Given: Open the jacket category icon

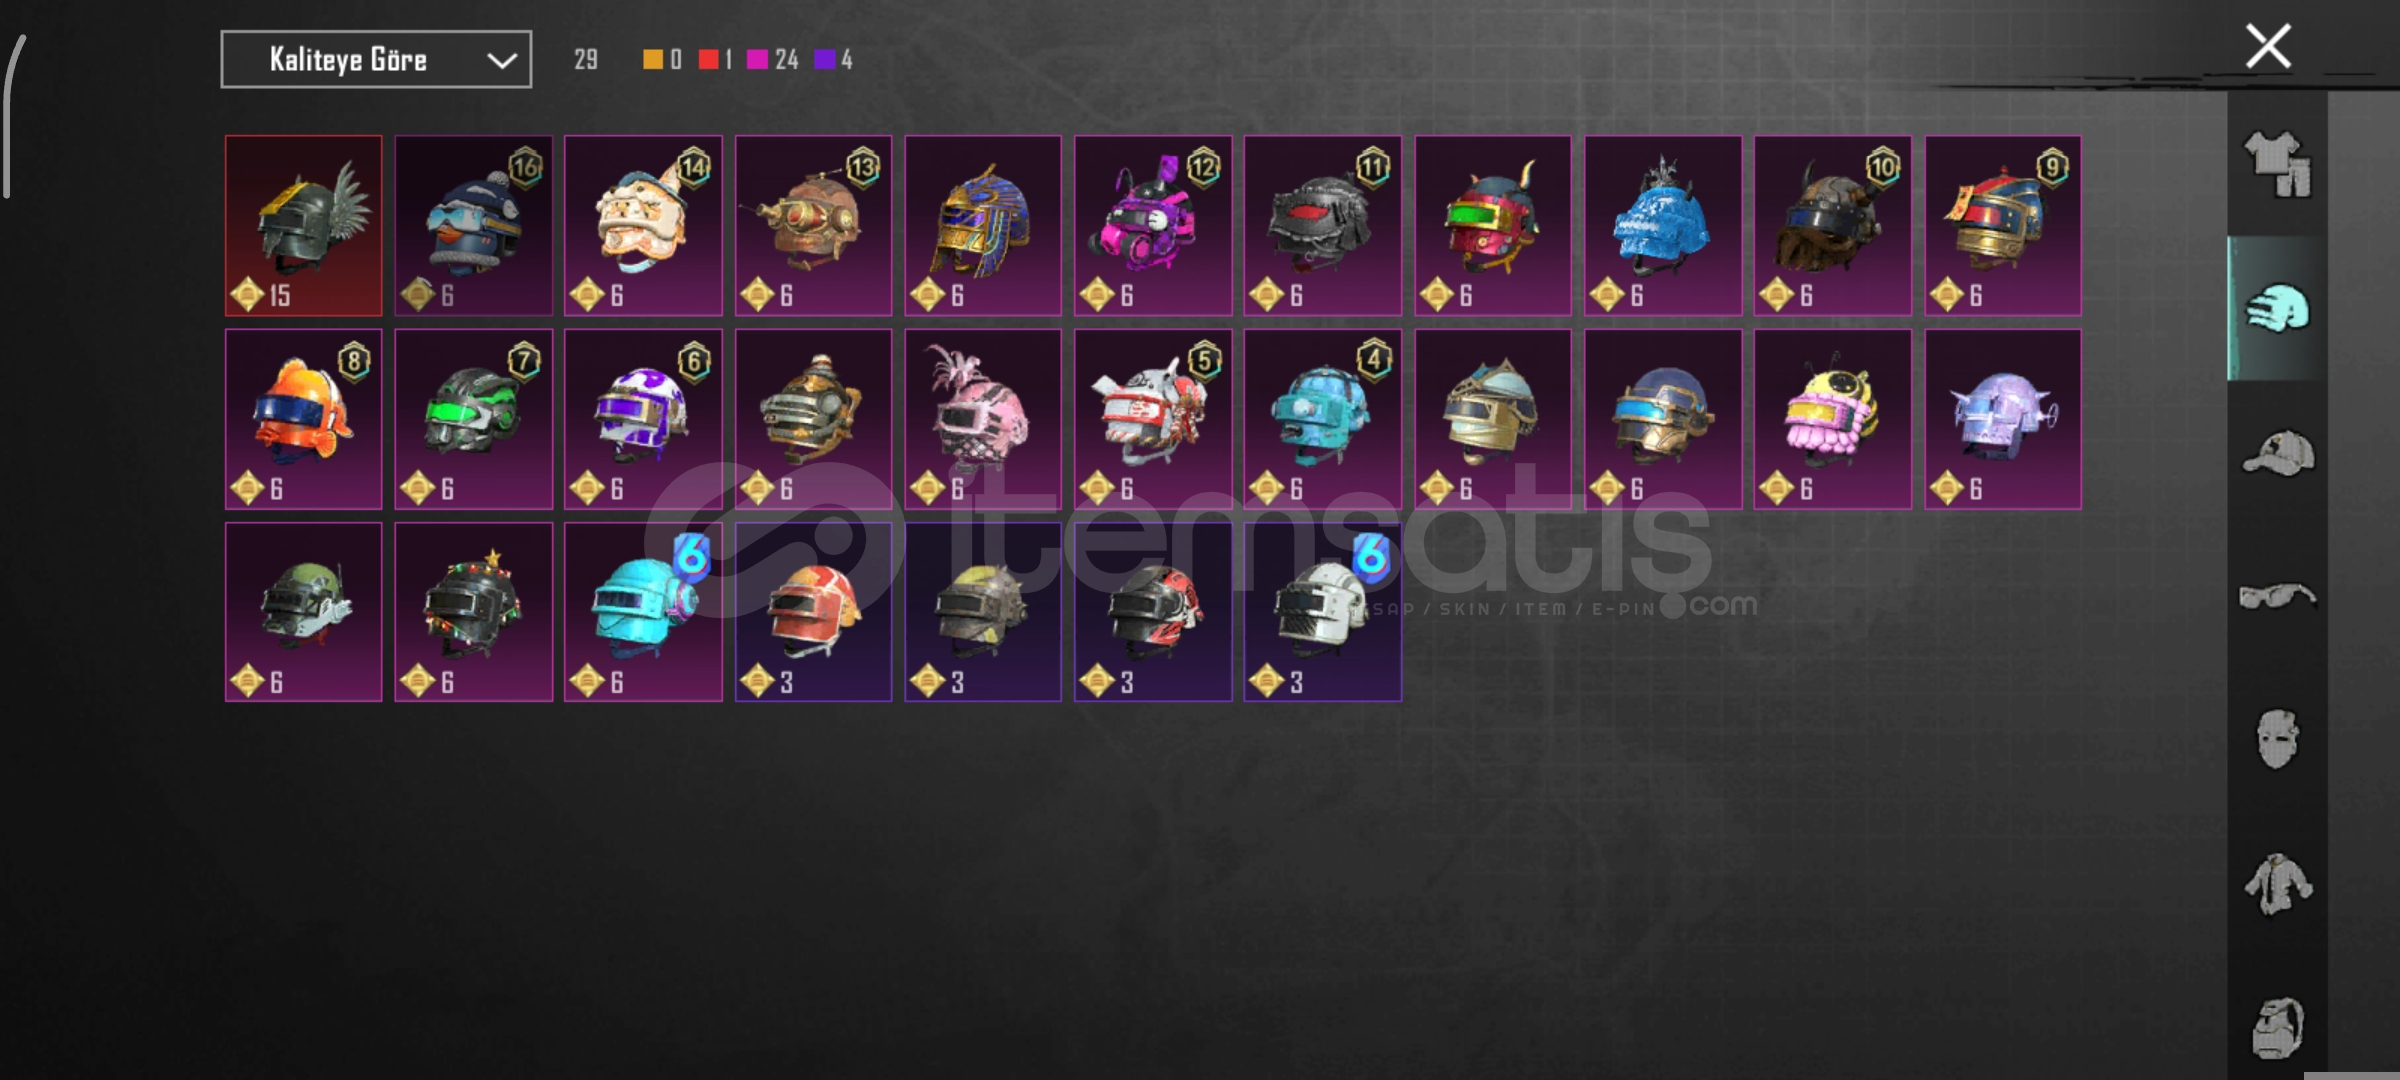Looking at the screenshot, I should tap(2278, 883).
